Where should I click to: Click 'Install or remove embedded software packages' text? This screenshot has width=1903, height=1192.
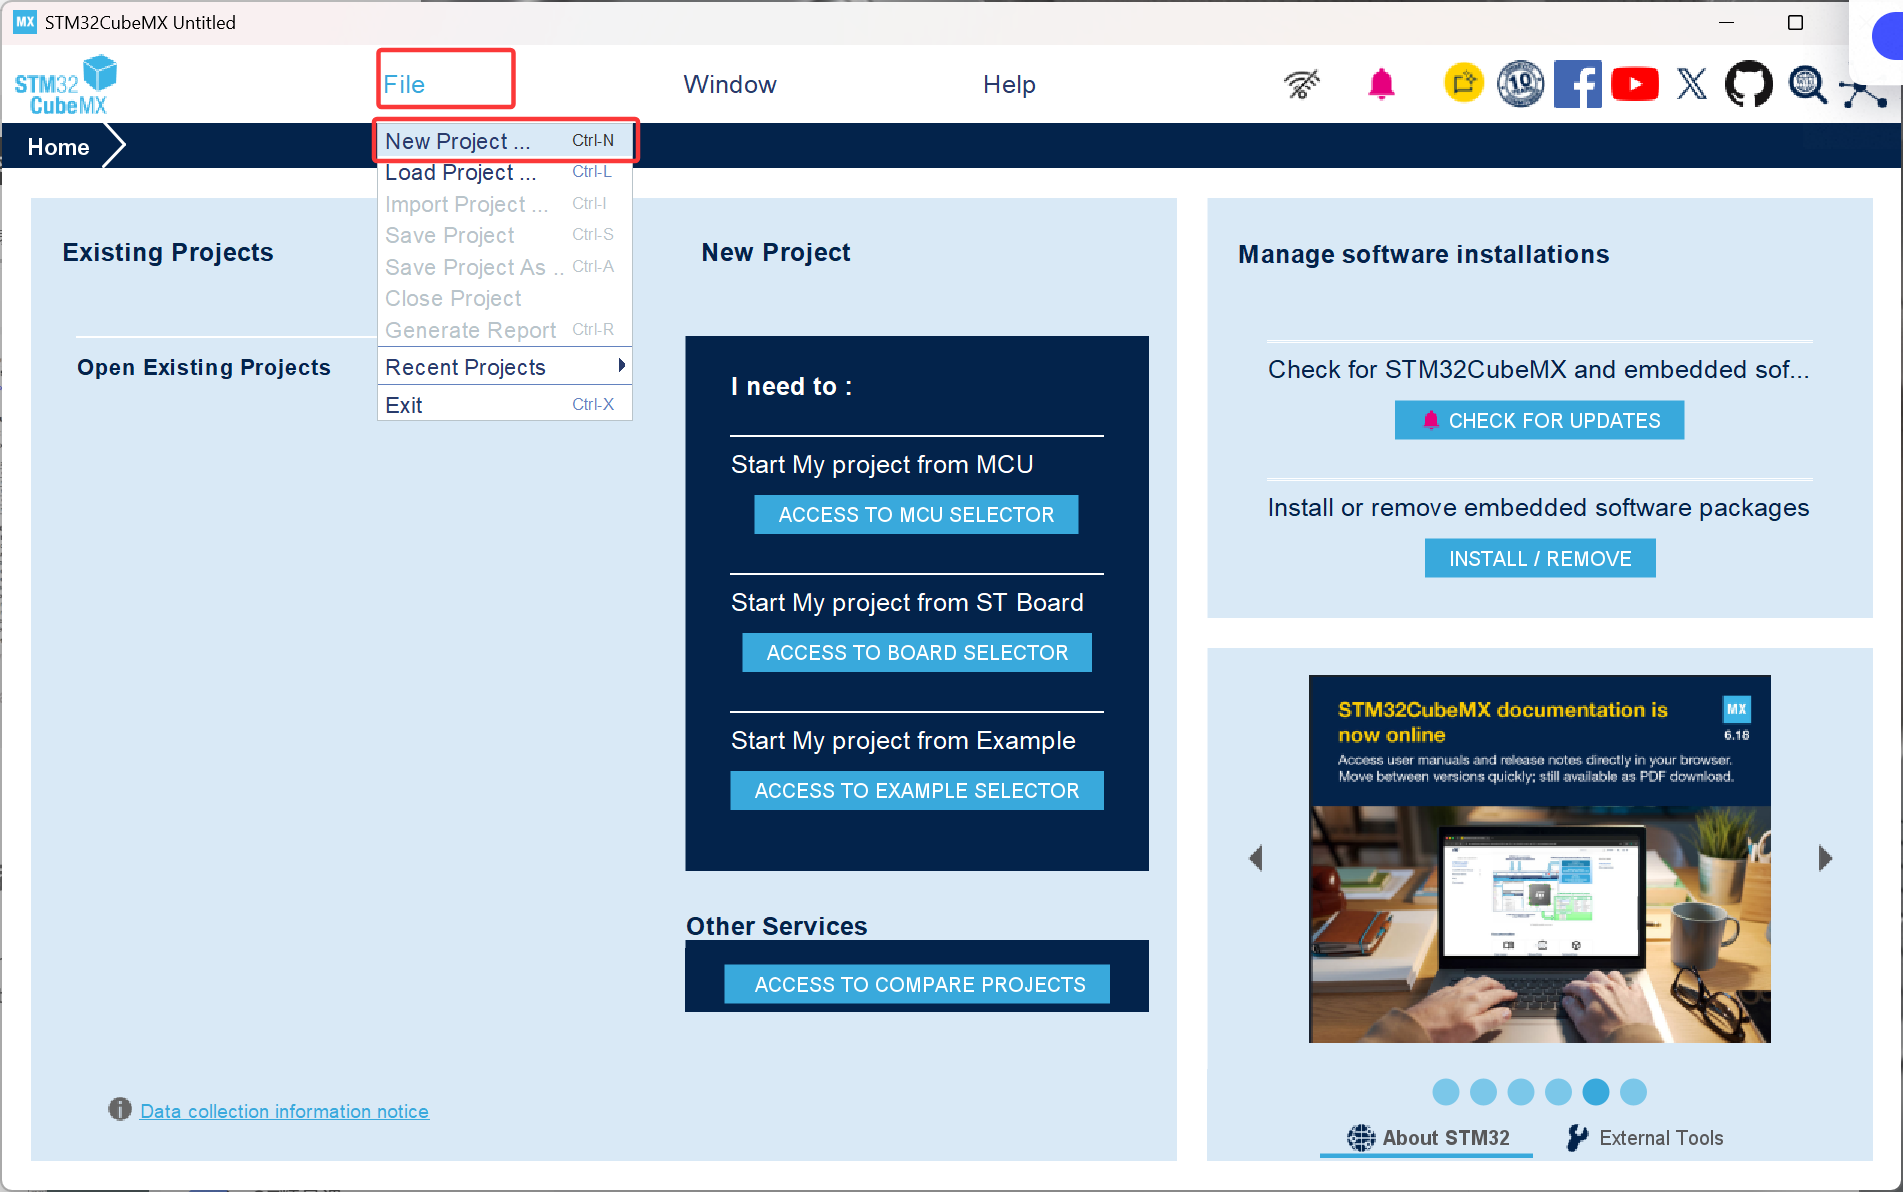coord(1538,508)
